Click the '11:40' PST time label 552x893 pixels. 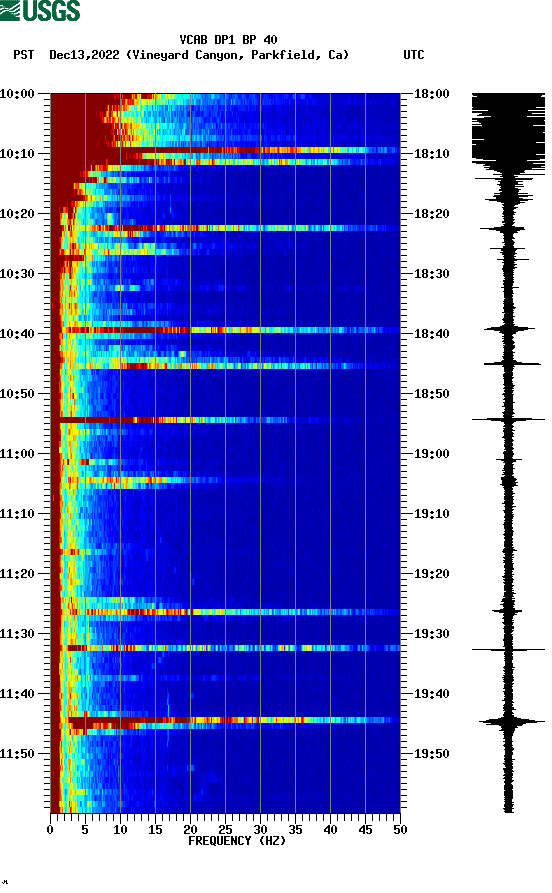point(17,694)
